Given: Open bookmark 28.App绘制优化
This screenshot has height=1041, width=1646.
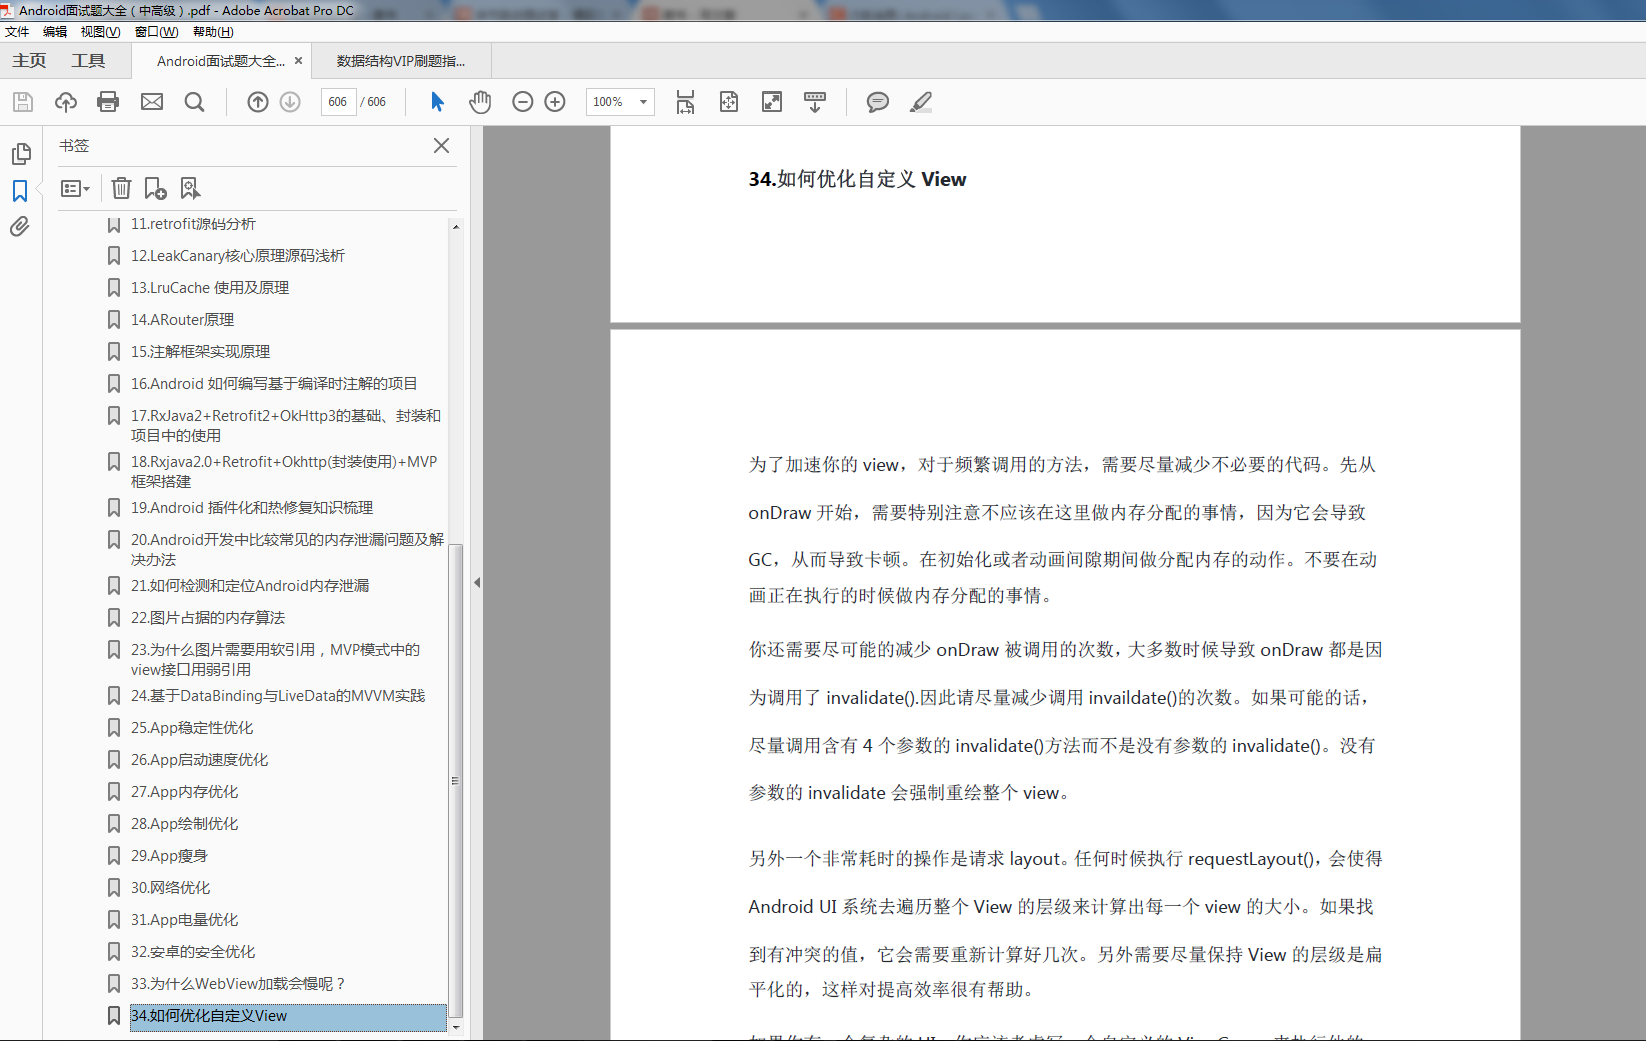Looking at the screenshot, I should click(184, 824).
